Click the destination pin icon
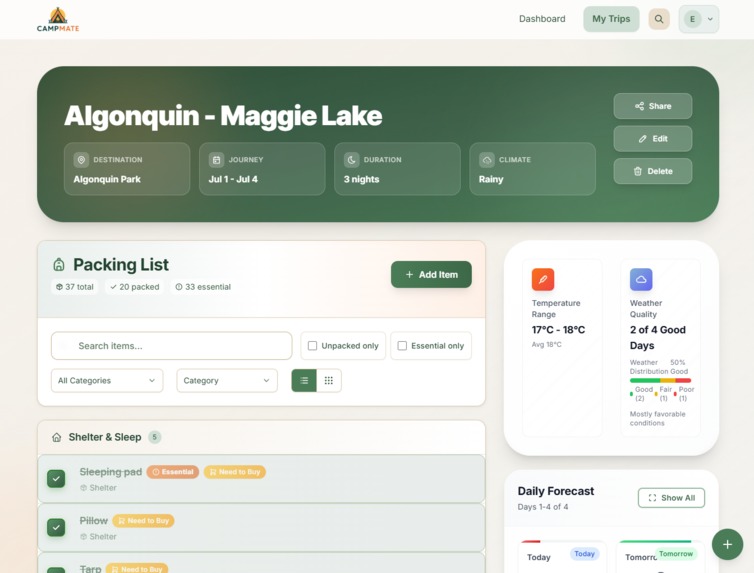 pyautogui.click(x=81, y=160)
